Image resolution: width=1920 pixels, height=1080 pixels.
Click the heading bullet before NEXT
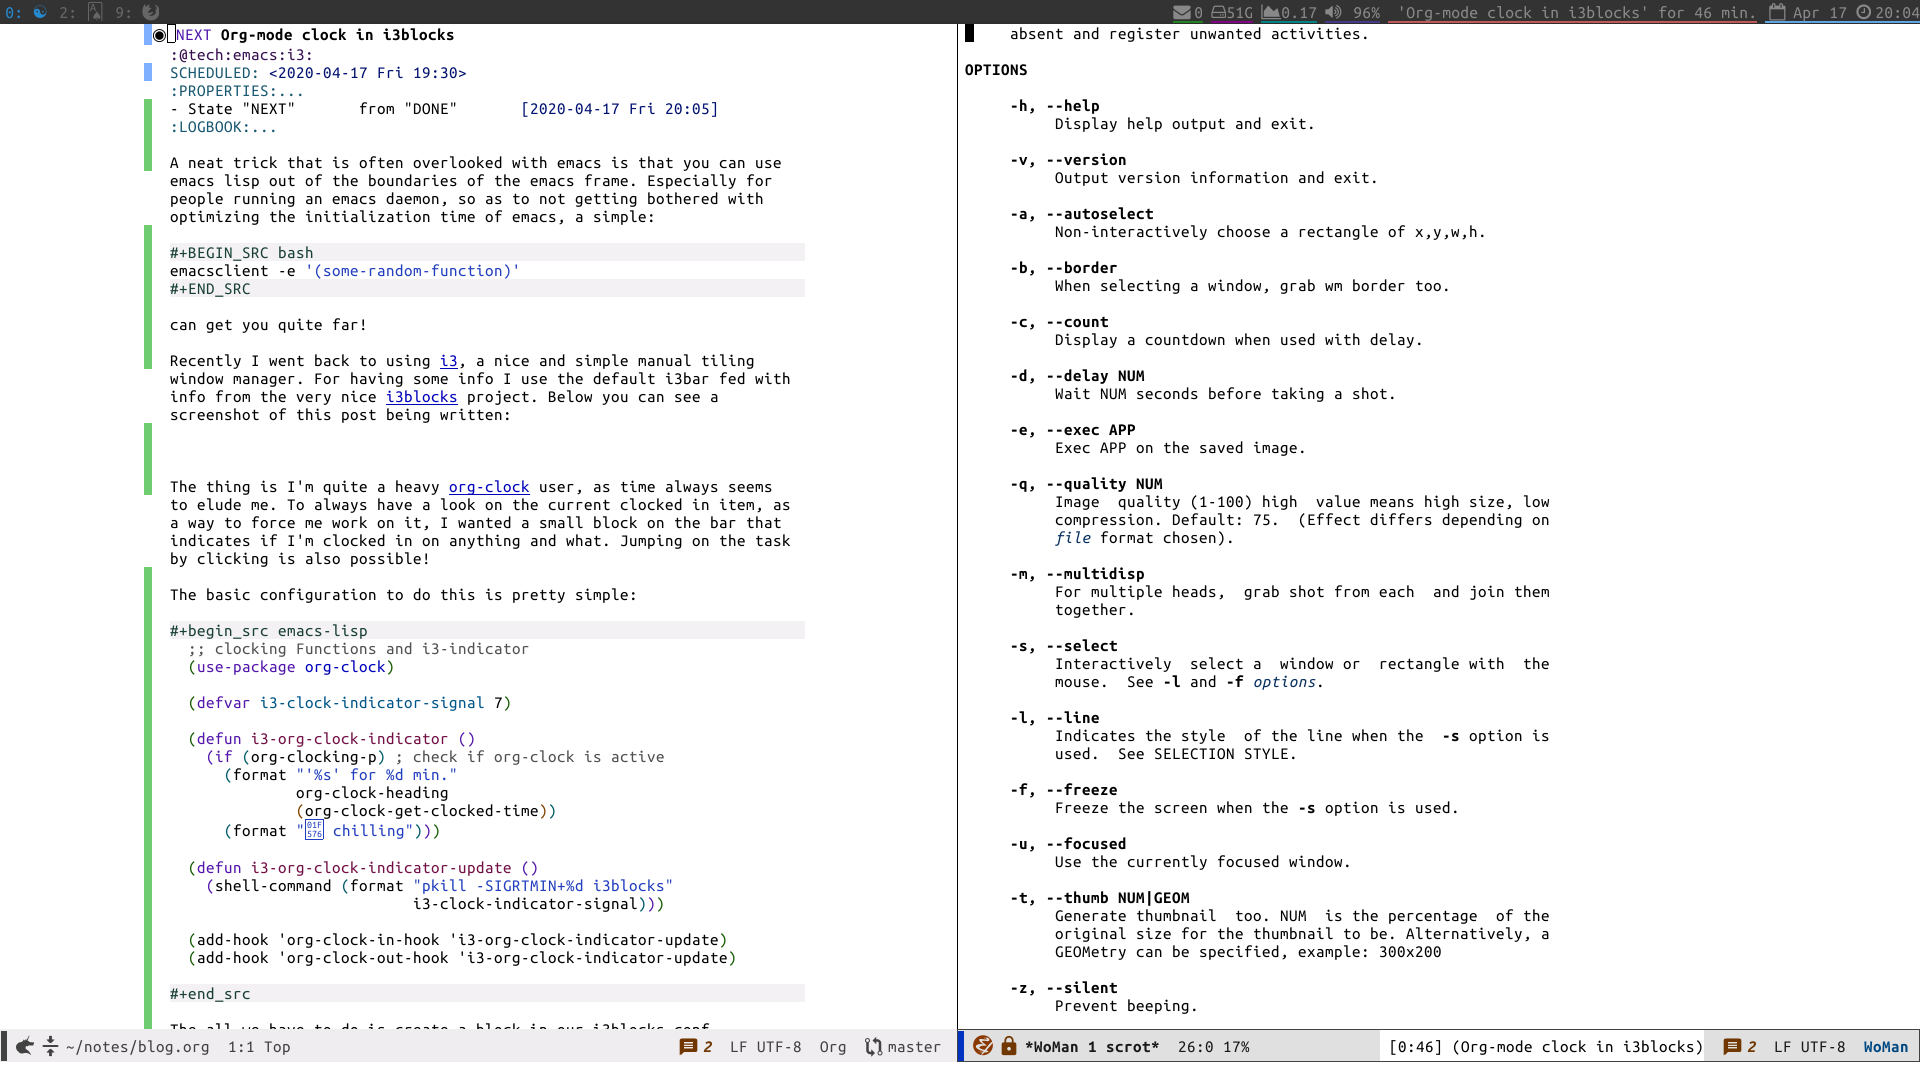159,35
